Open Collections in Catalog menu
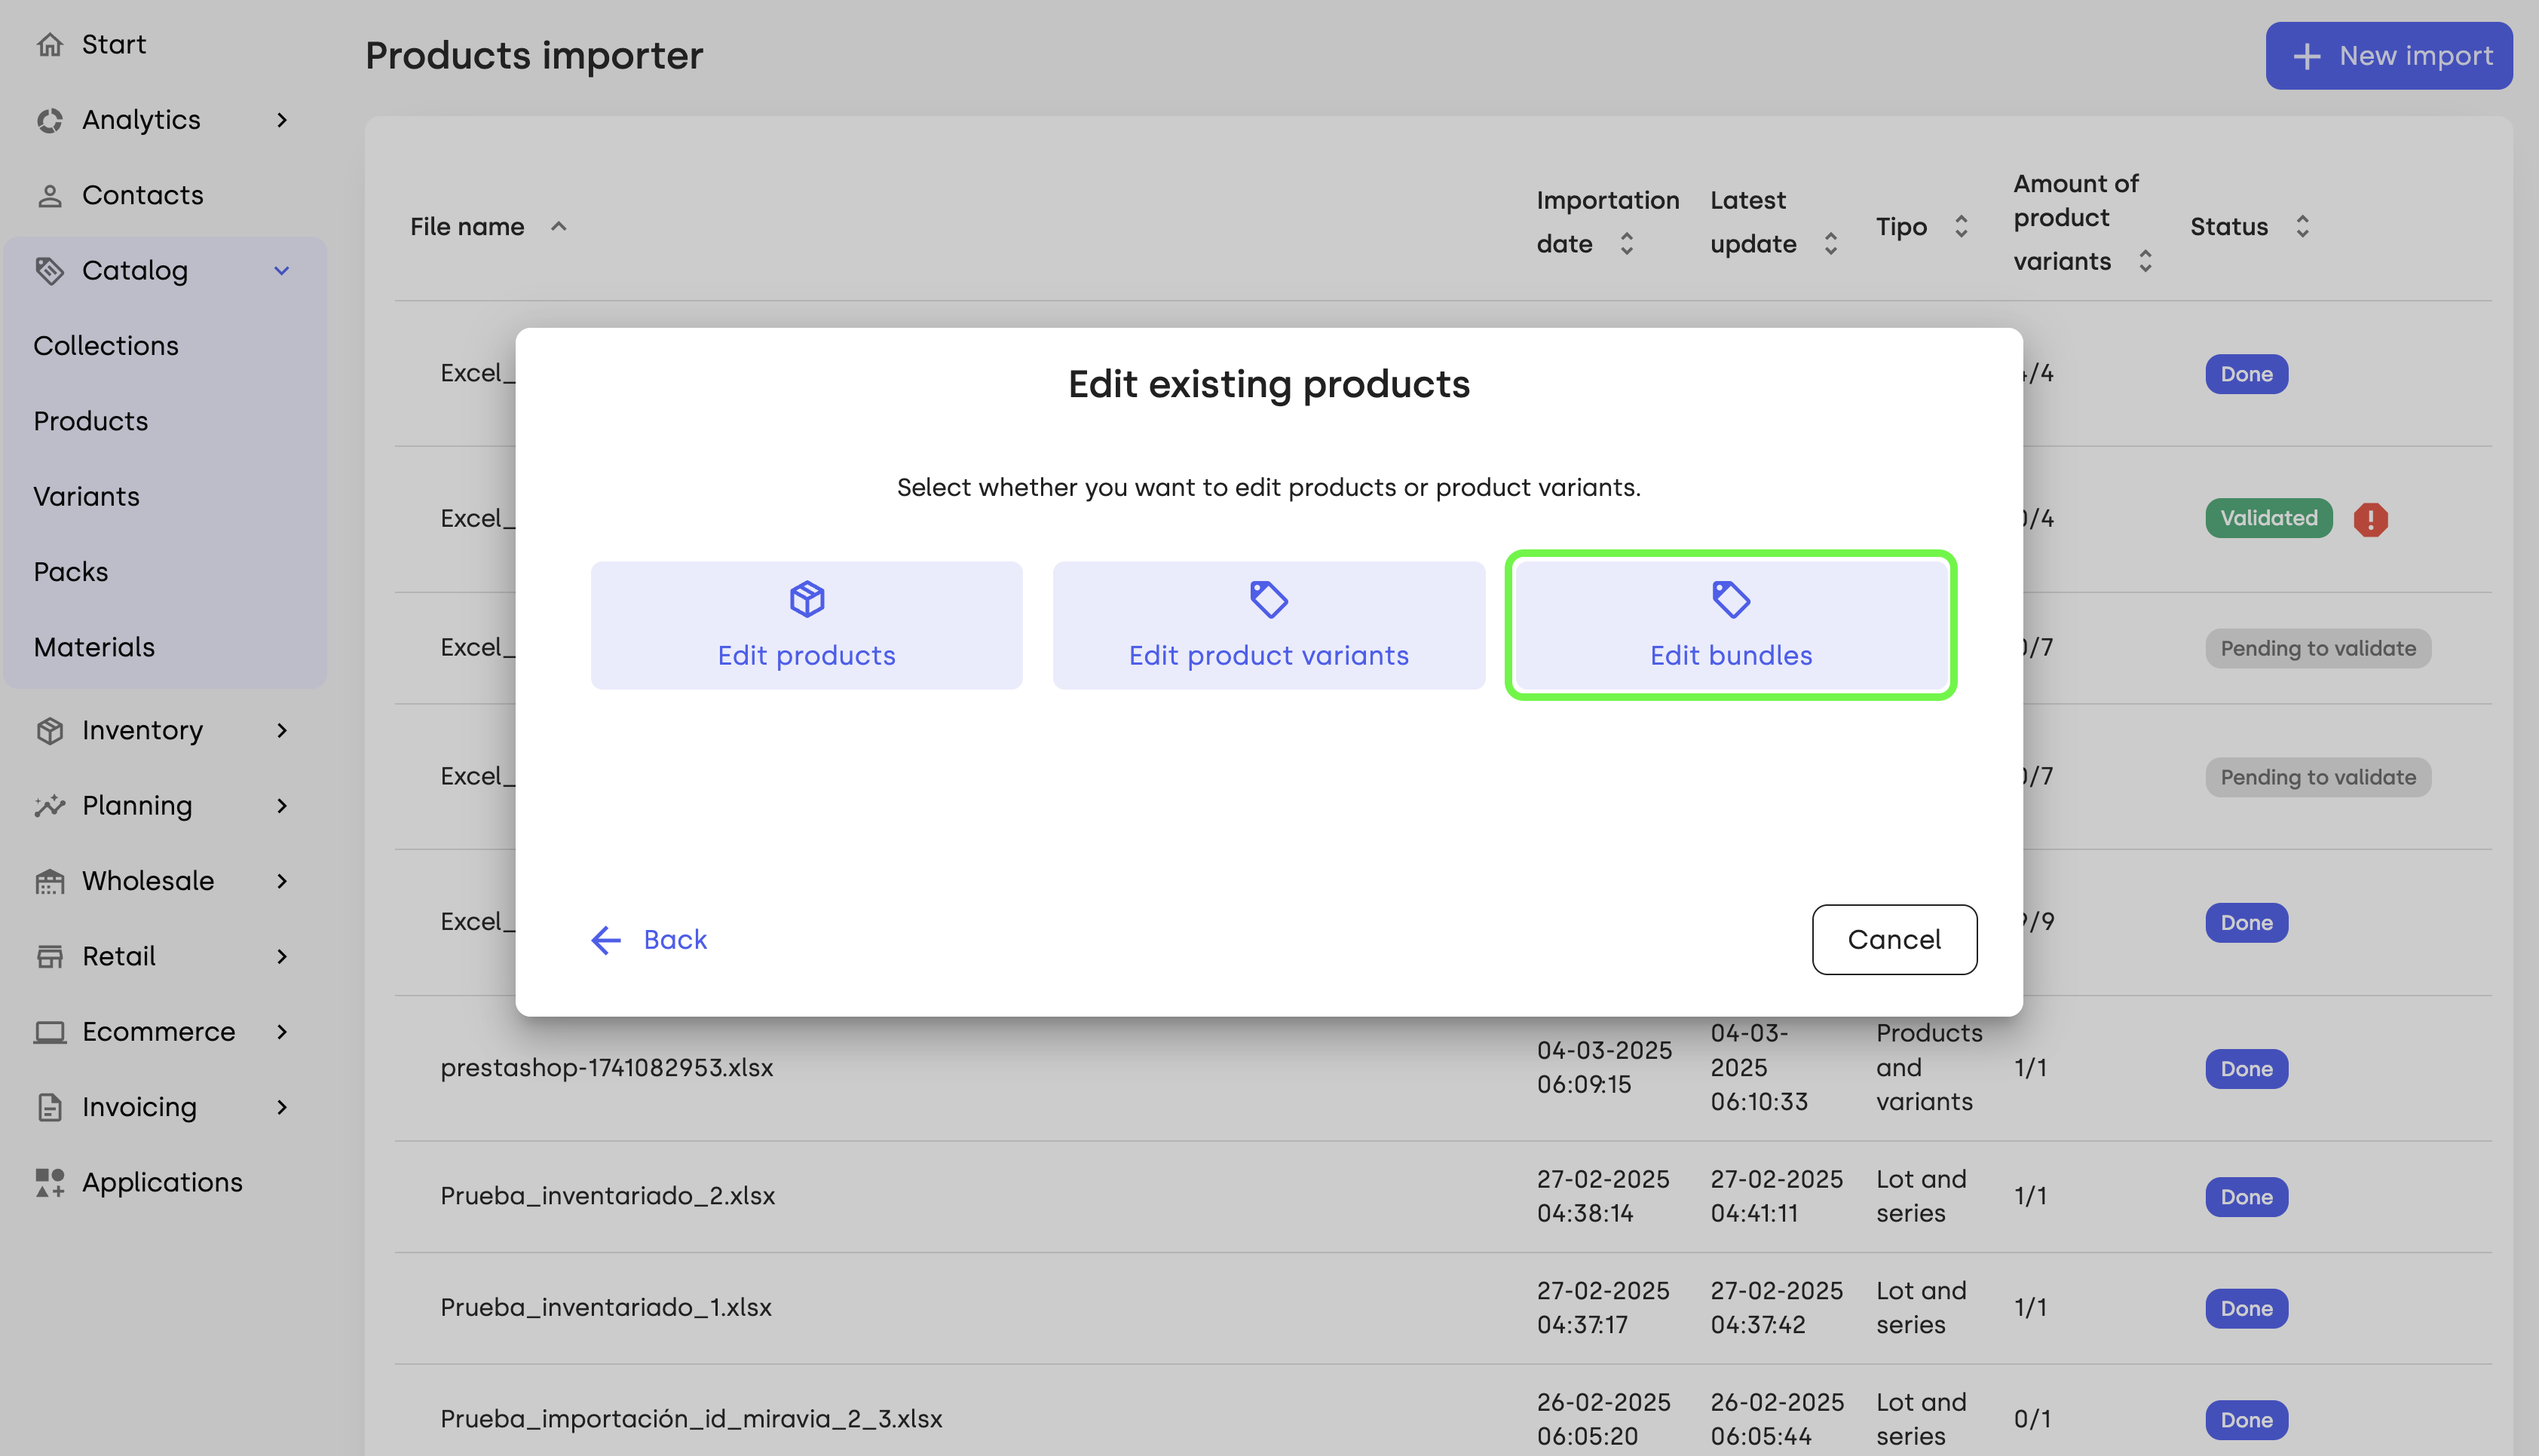2539x1456 pixels. (x=106, y=346)
